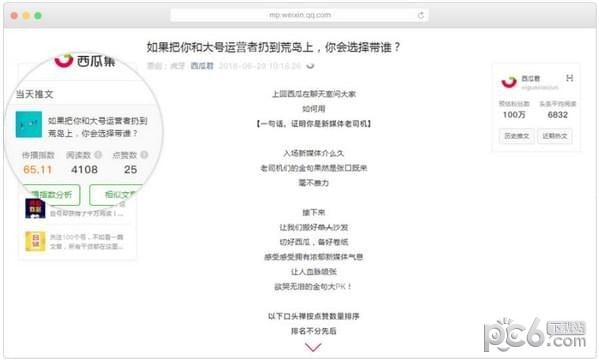Screen dimensions: 599x364
Task: Select the yellow thumbnail article in list
Action: (35, 241)
